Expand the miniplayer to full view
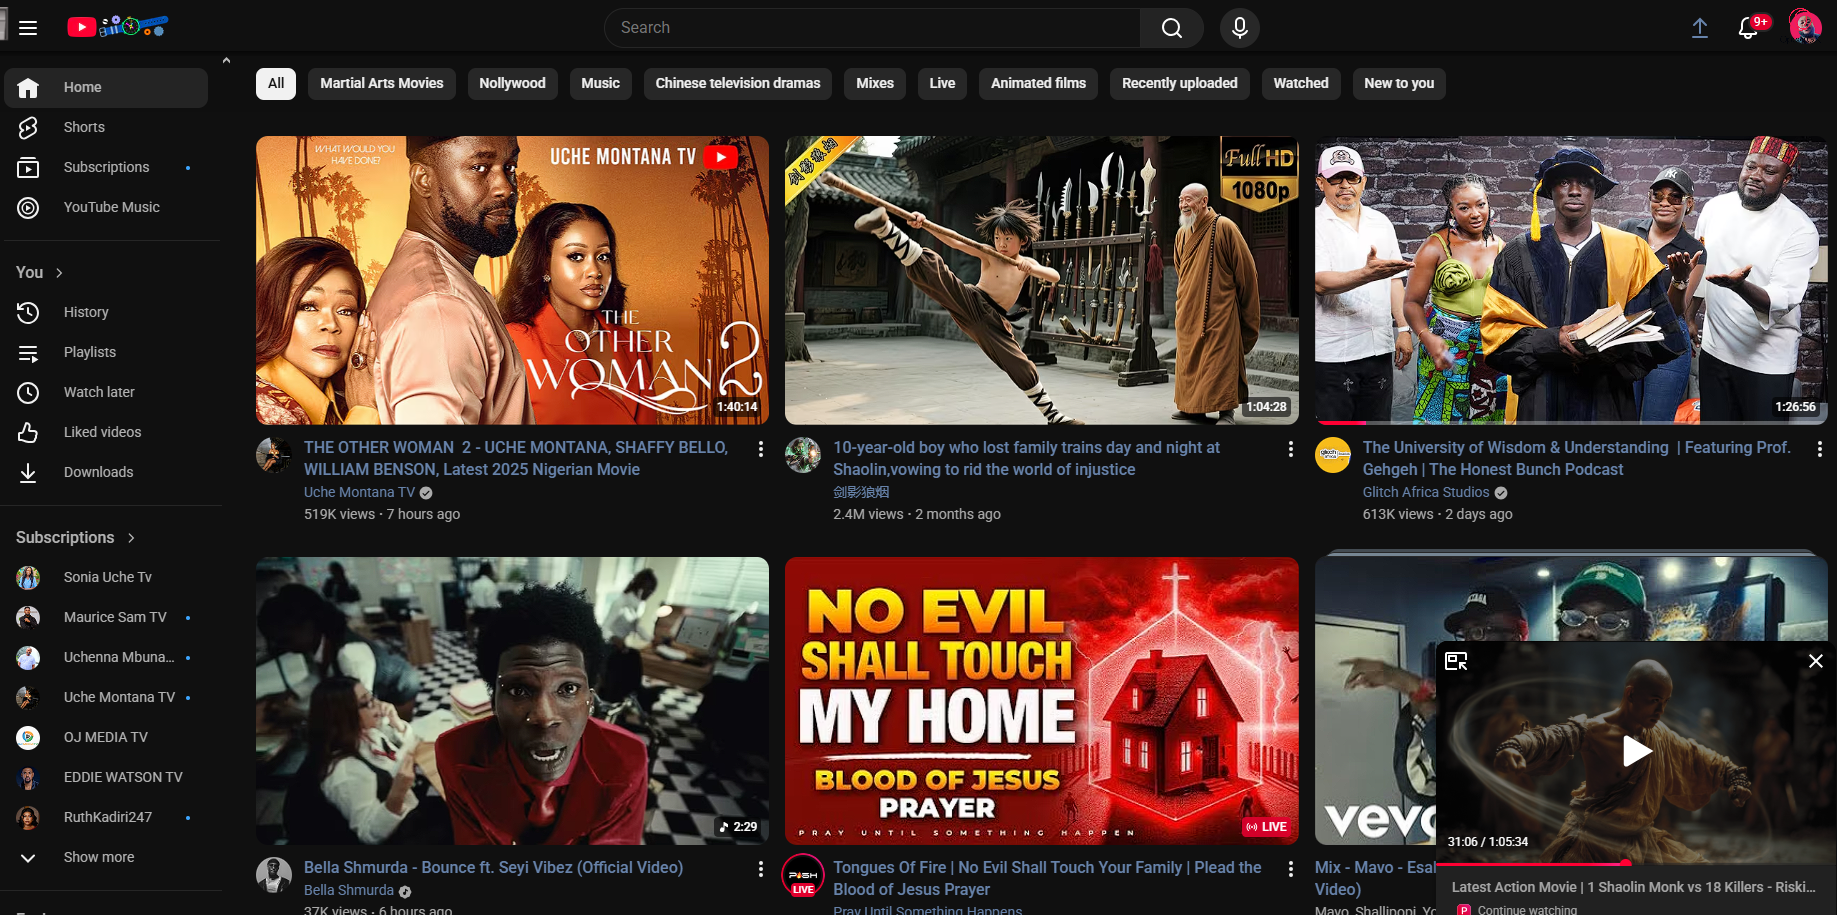 [1456, 661]
